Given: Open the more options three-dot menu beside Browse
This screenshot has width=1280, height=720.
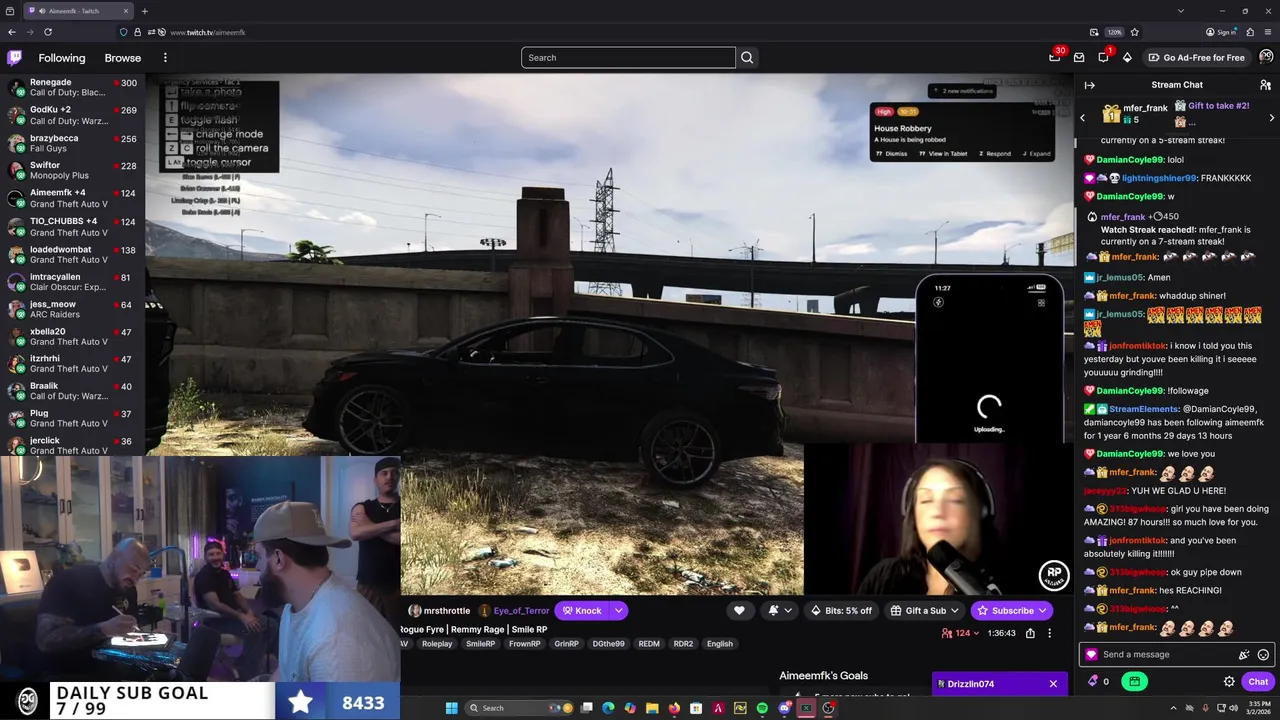Looking at the screenshot, I should tap(165, 58).
